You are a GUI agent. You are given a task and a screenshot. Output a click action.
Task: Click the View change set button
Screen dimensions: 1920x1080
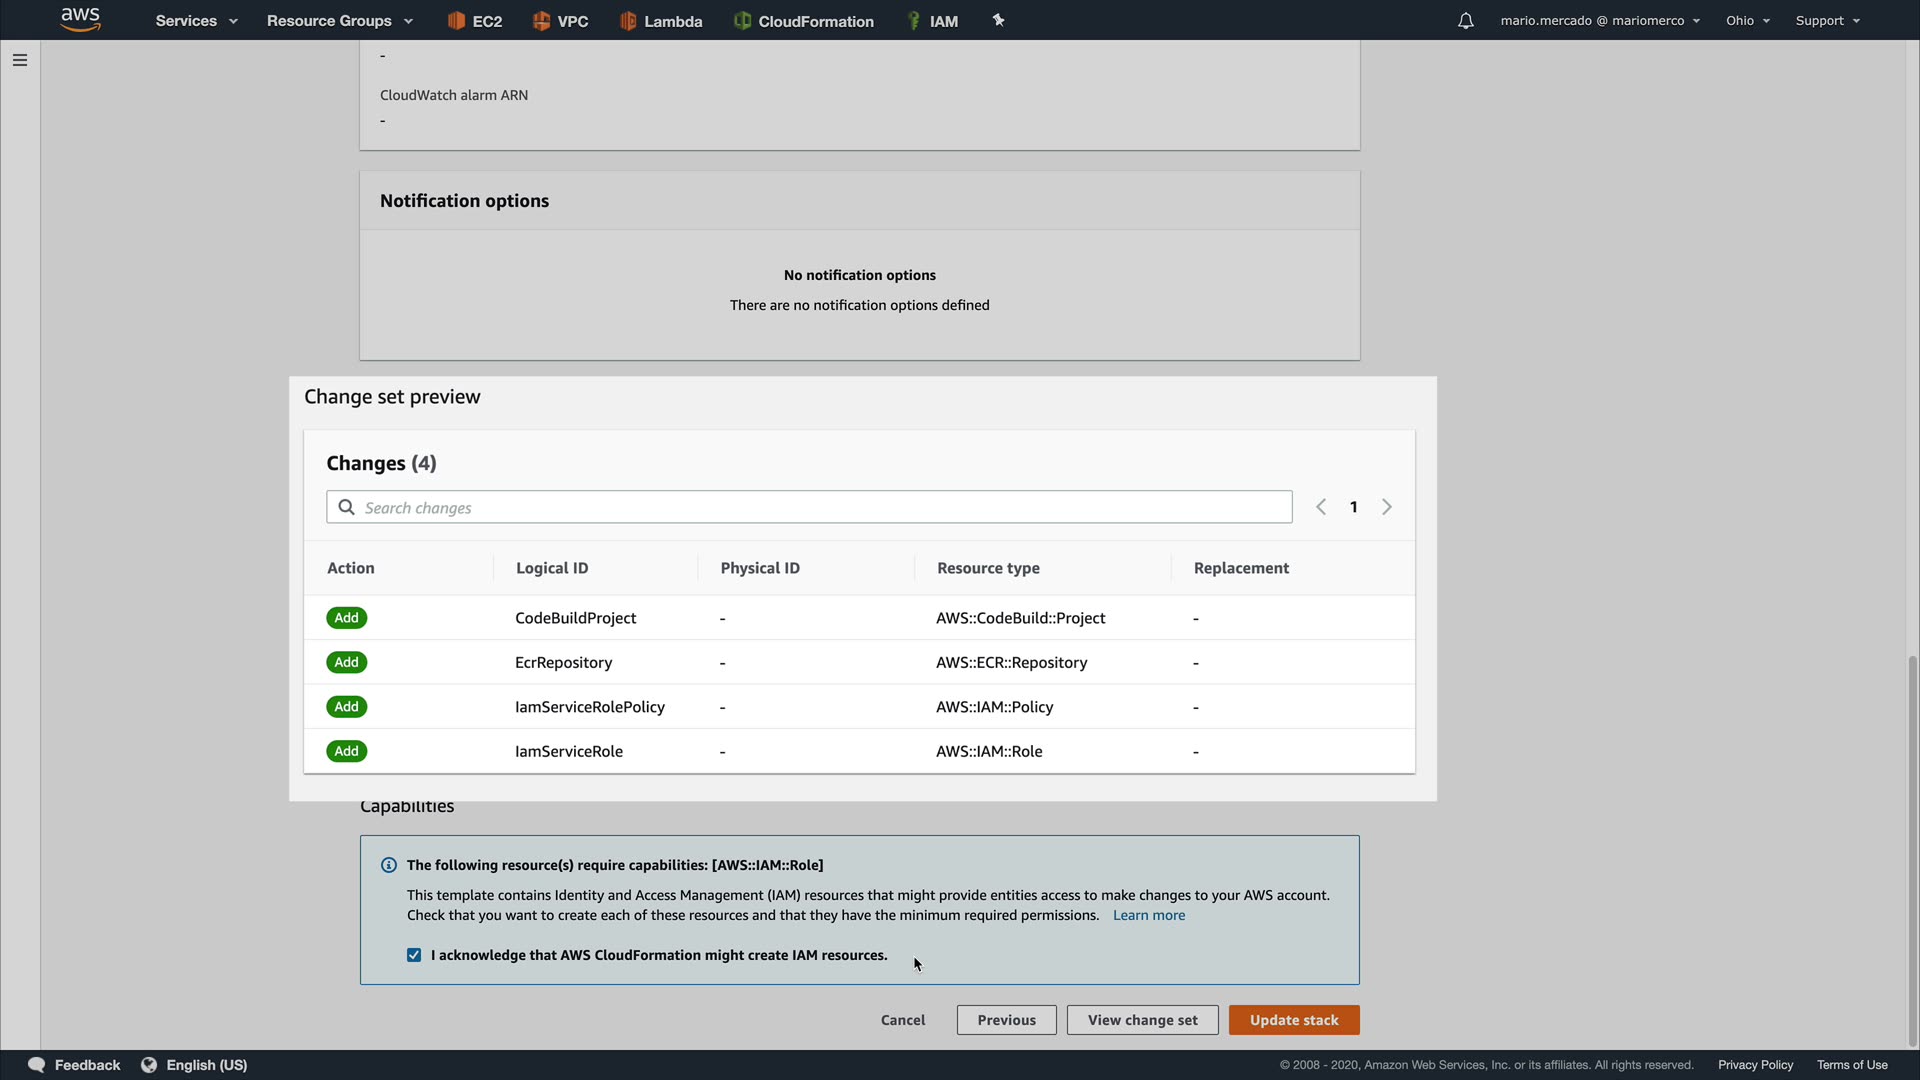tap(1142, 1020)
